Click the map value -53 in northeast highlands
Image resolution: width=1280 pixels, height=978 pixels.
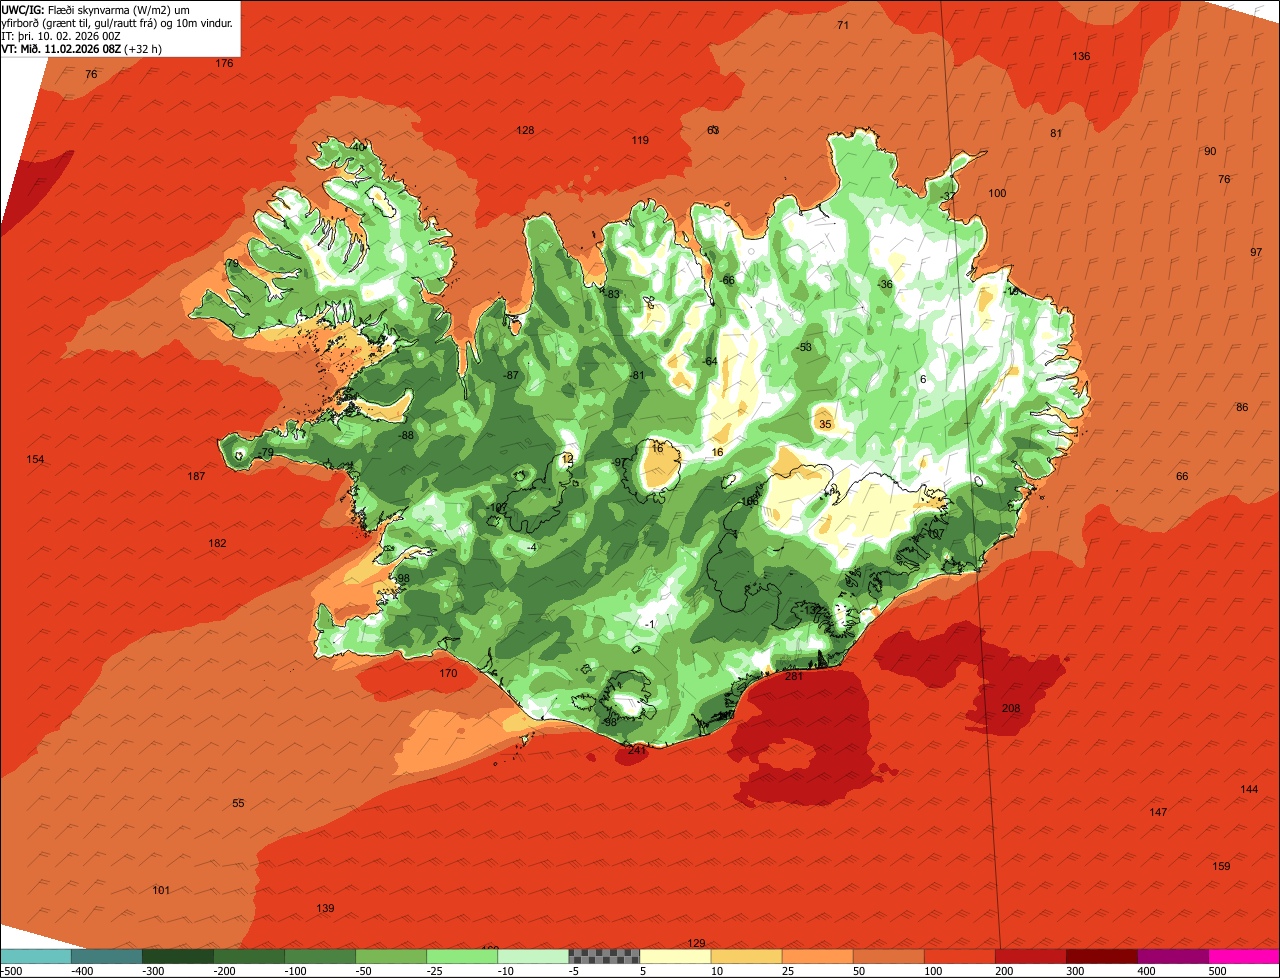pyautogui.click(x=804, y=347)
